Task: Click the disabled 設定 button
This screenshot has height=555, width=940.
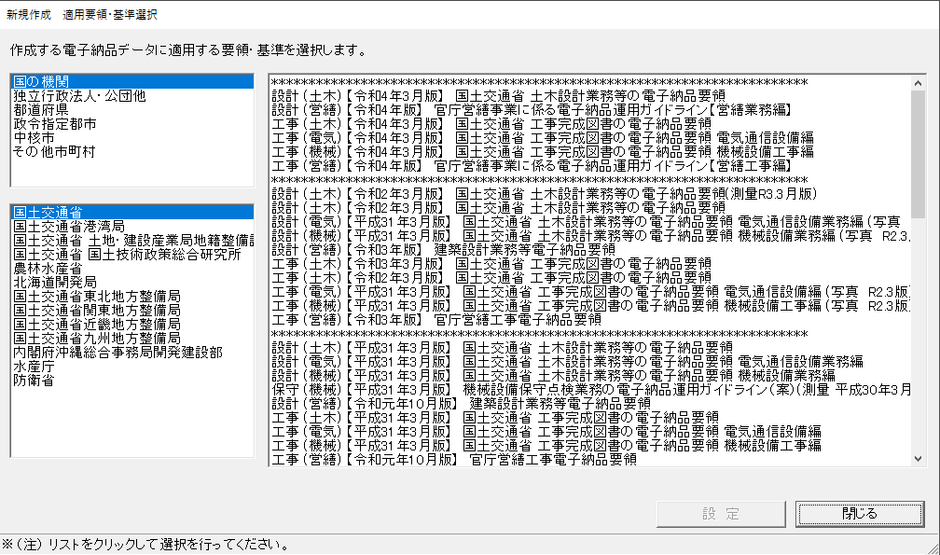Action: tap(721, 514)
